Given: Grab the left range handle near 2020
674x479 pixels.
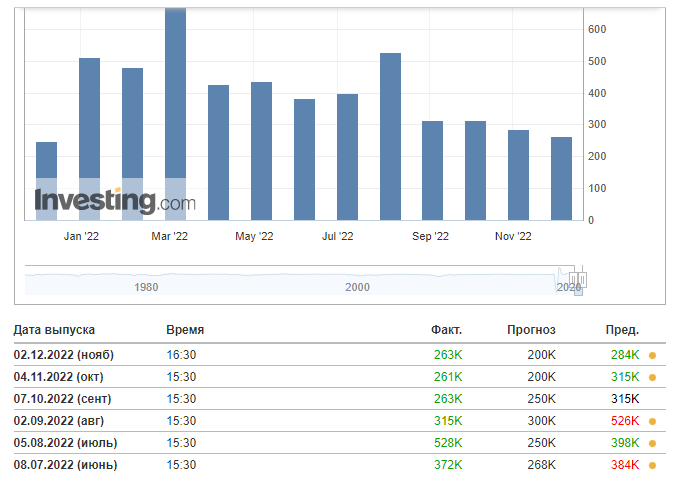Looking at the screenshot, I should pyautogui.click(x=573, y=280).
